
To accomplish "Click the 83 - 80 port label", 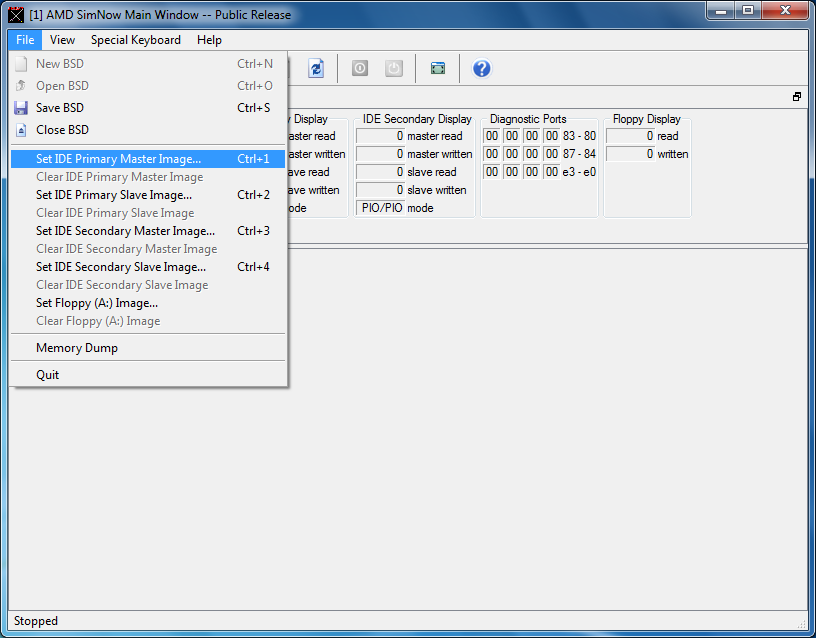I will (x=579, y=136).
